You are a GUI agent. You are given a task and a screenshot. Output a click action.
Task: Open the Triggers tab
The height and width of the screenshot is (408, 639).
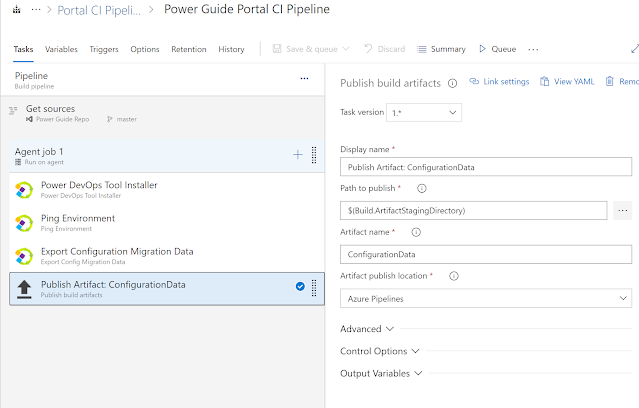[x=104, y=49]
